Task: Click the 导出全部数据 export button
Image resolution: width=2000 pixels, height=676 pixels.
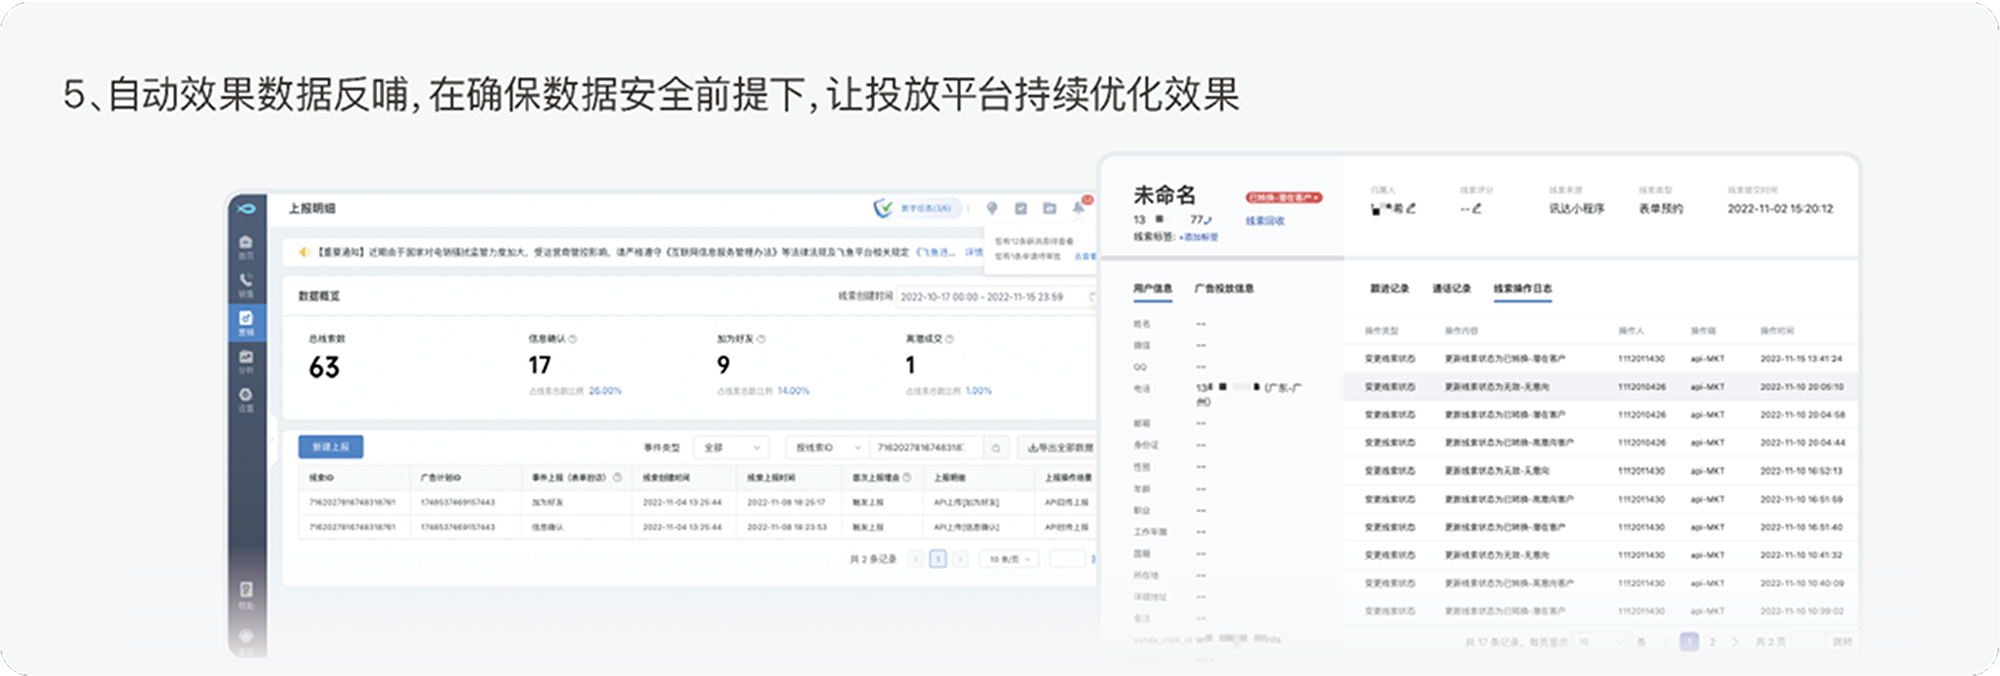Action: 1059,448
